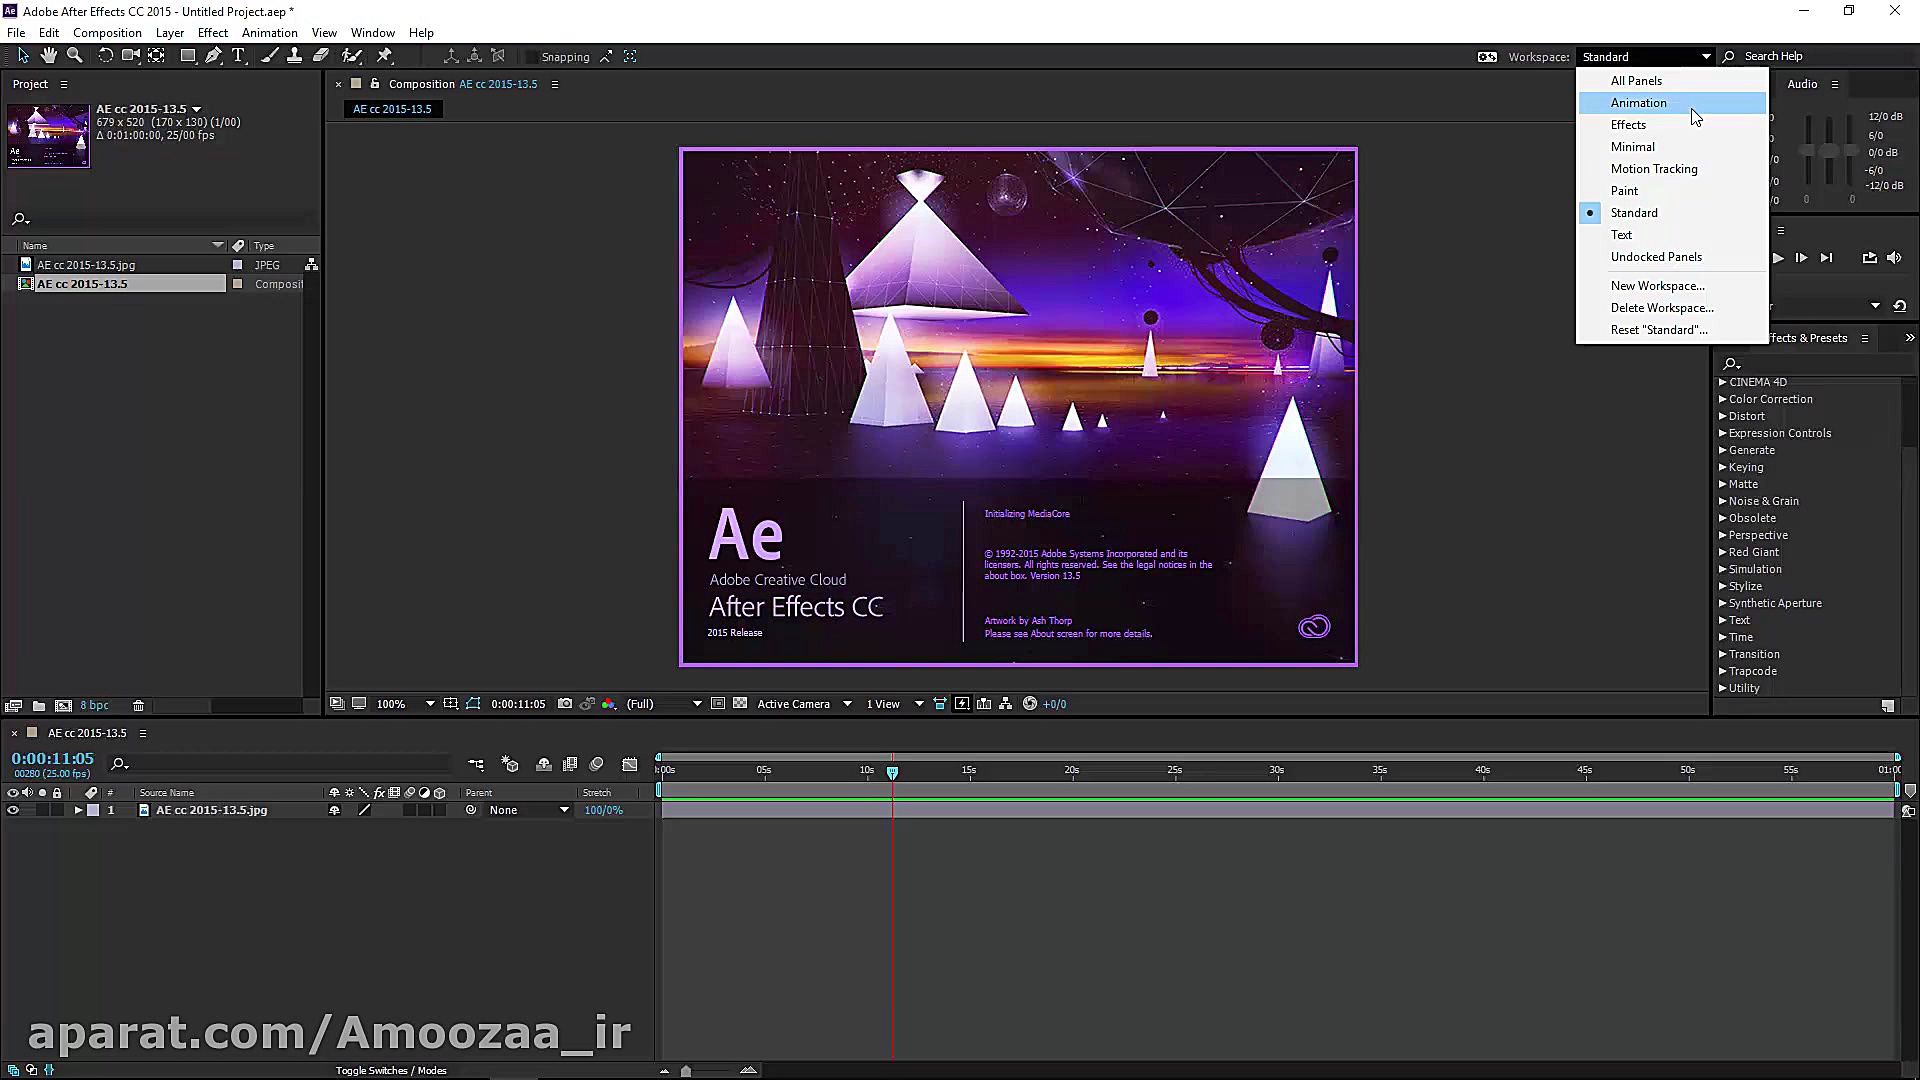This screenshot has width=1920, height=1080.
Task: Click the Take Snapshot camera icon
Action: point(565,704)
